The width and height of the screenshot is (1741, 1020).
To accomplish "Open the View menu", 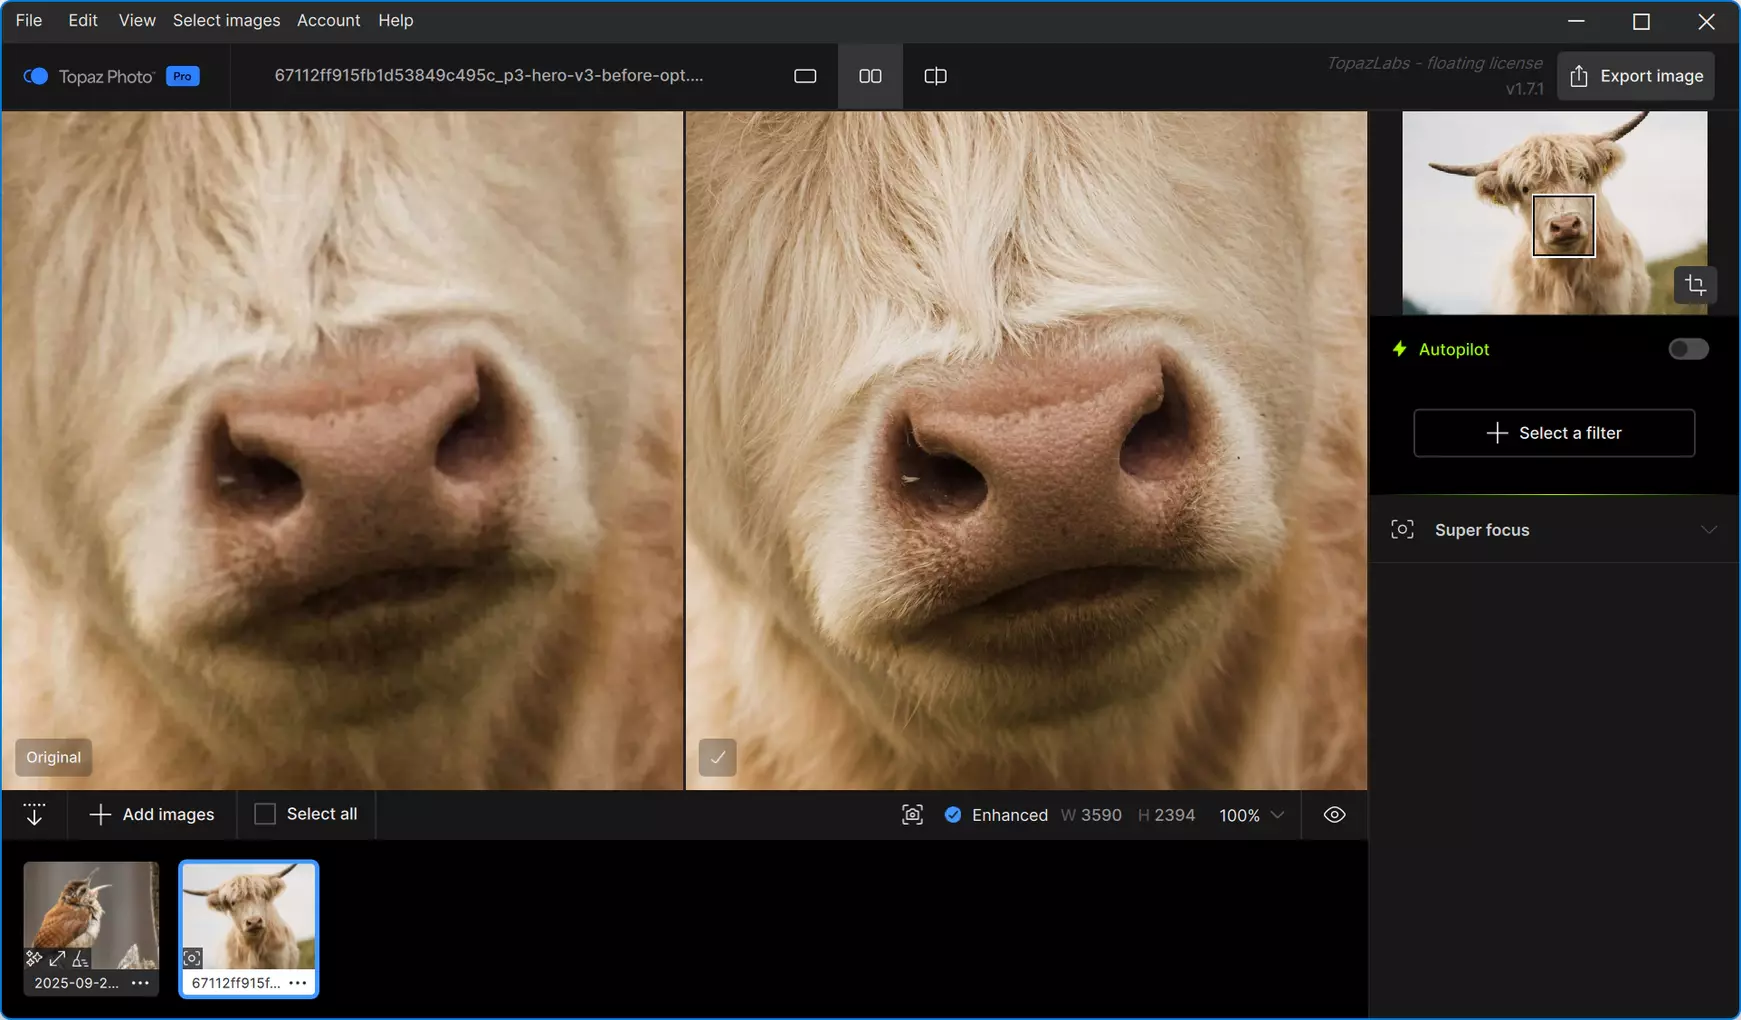I will (x=137, y=20).
